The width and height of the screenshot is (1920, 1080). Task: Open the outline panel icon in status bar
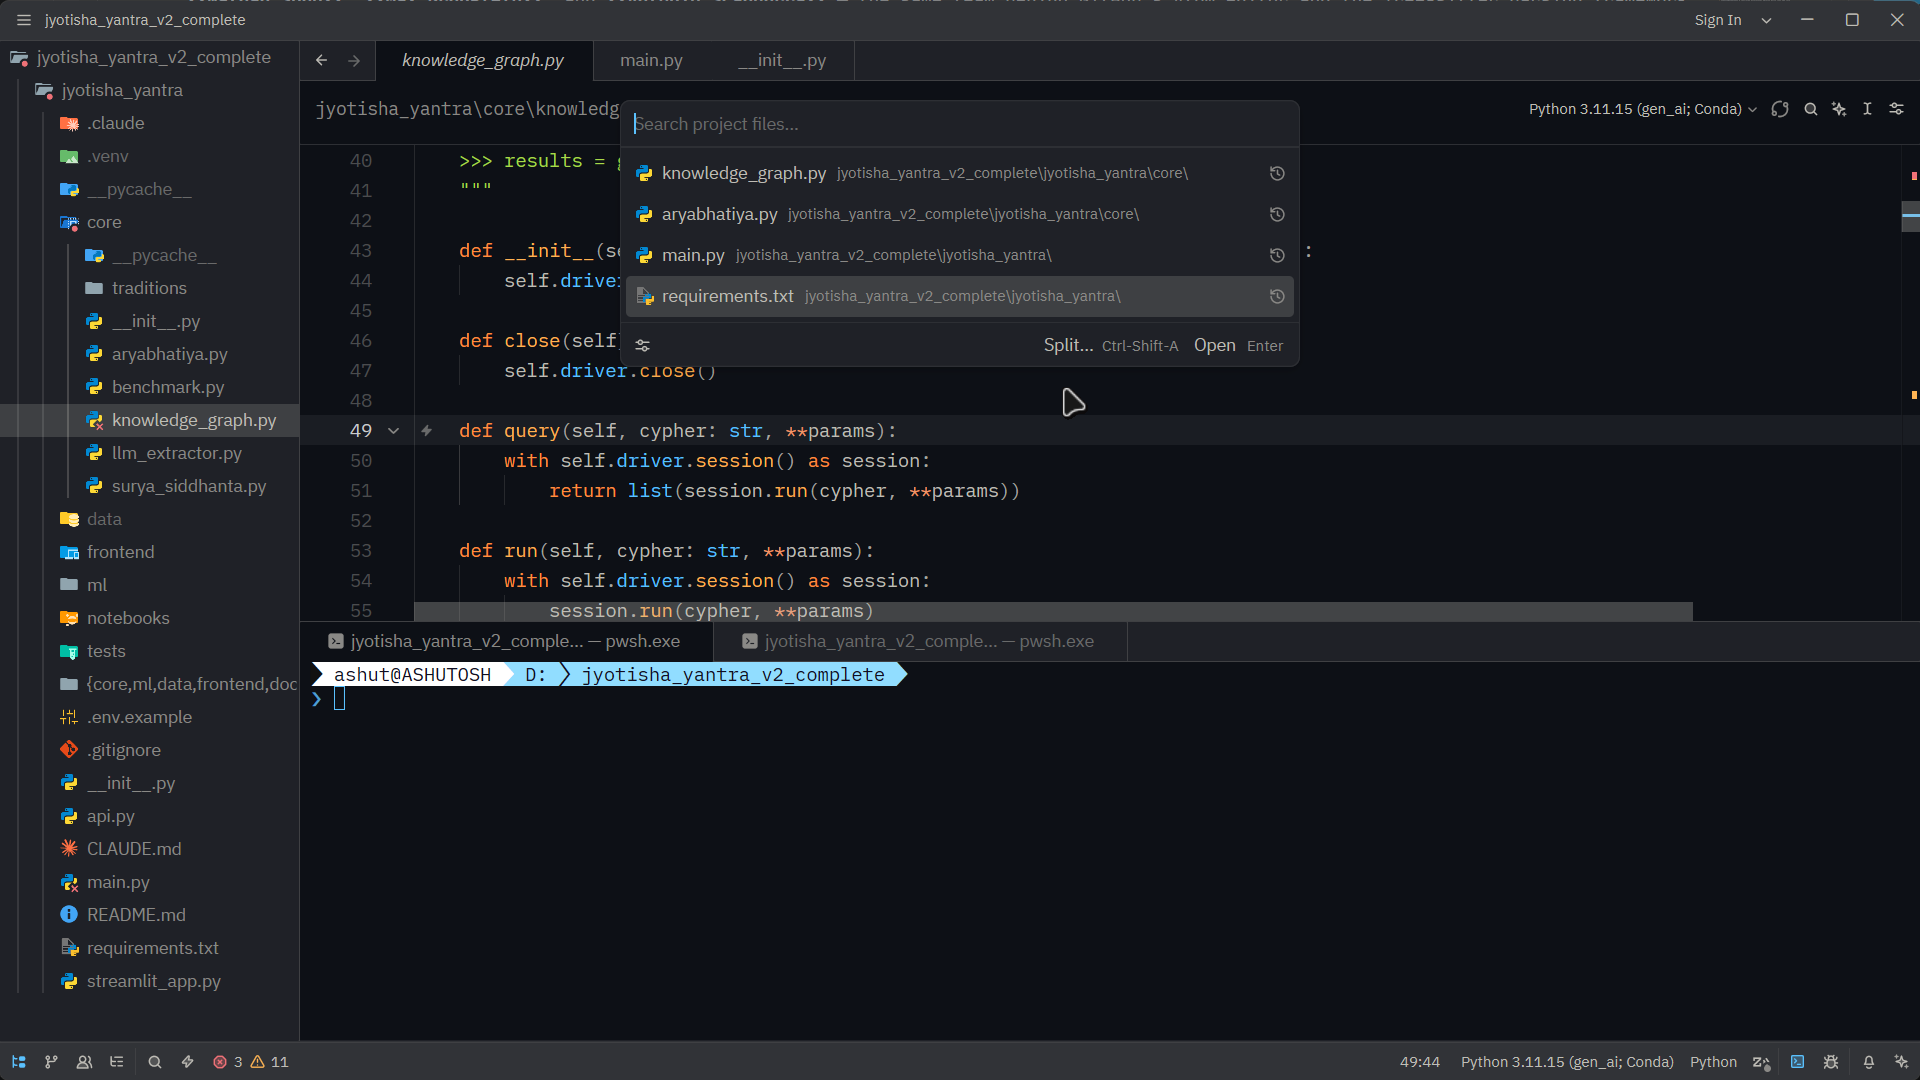pyautogui.click(x=117, y=1062)
